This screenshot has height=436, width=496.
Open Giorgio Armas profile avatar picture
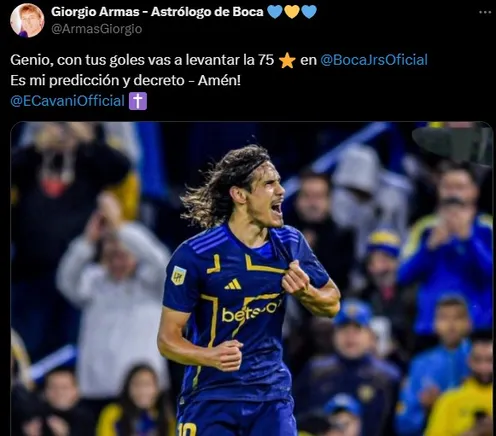coord(27,20)
